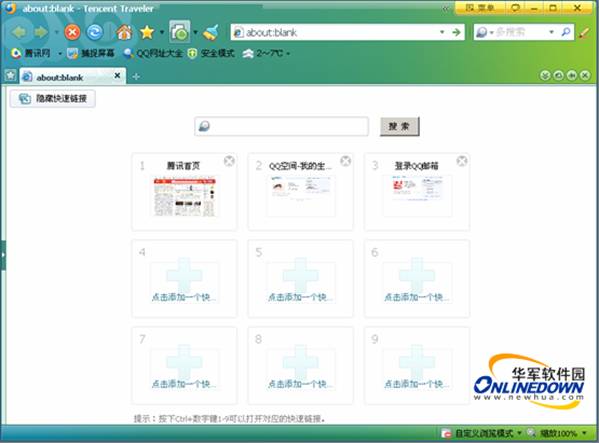Expand the navigation history dropdown arrow
Screen dimensions: 599x443
coord(57,32)
